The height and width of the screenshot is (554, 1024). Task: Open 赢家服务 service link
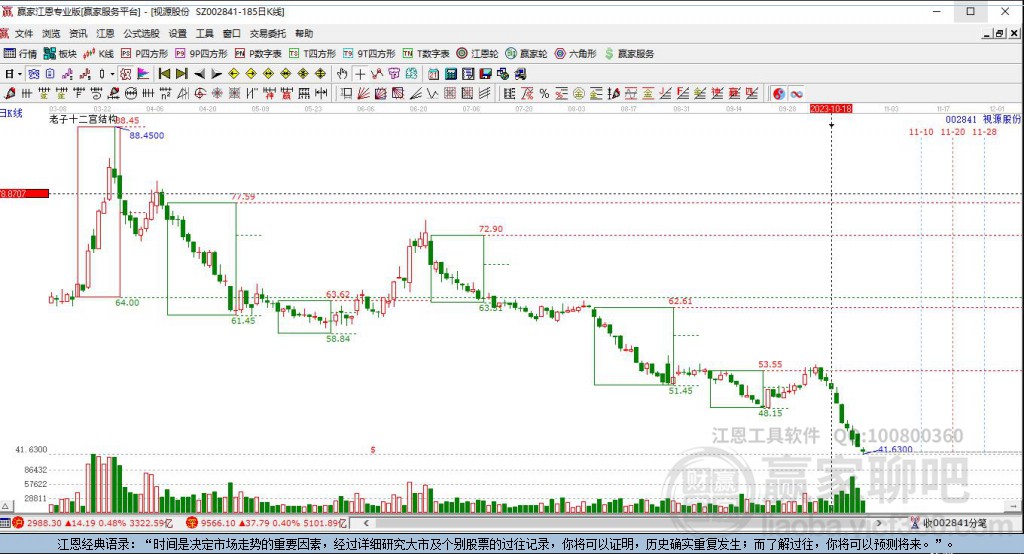[x=629, y=54]
